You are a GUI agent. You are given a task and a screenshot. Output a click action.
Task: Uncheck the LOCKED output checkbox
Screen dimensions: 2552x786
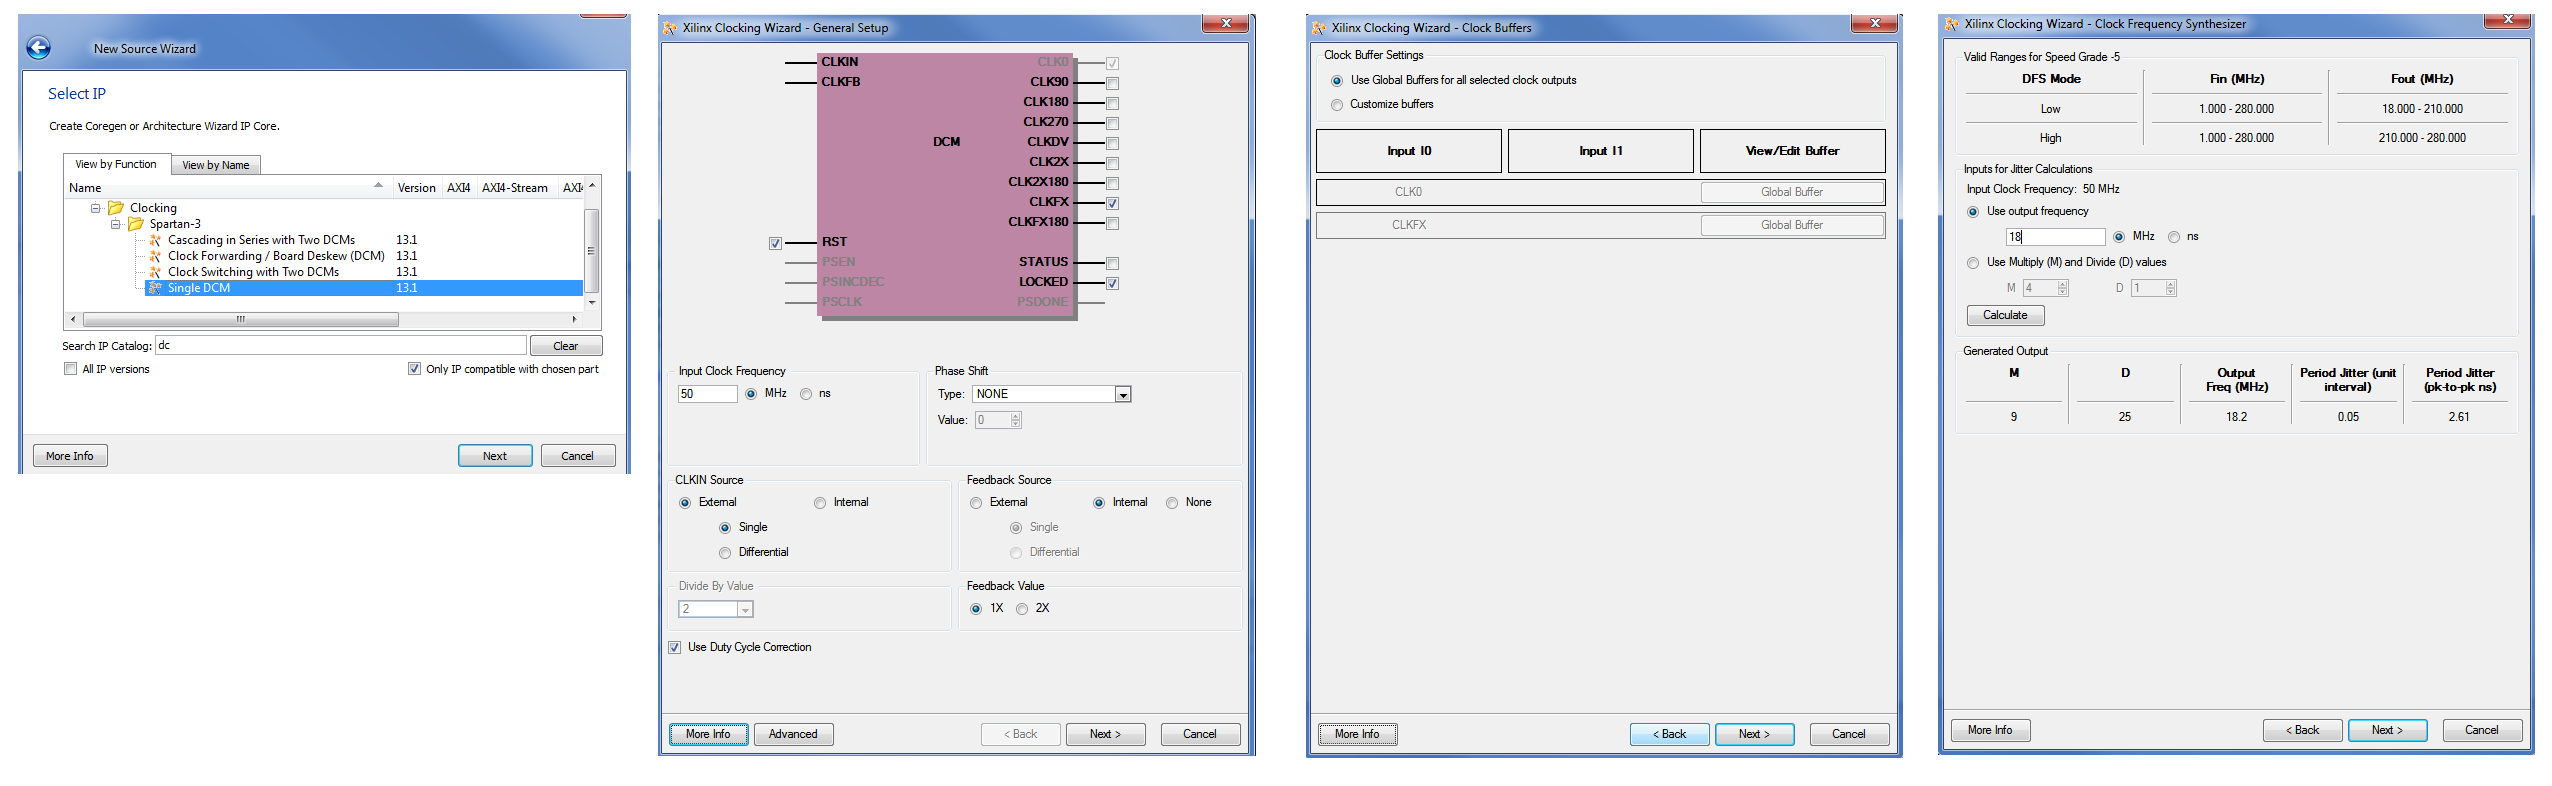(1113, 283)
